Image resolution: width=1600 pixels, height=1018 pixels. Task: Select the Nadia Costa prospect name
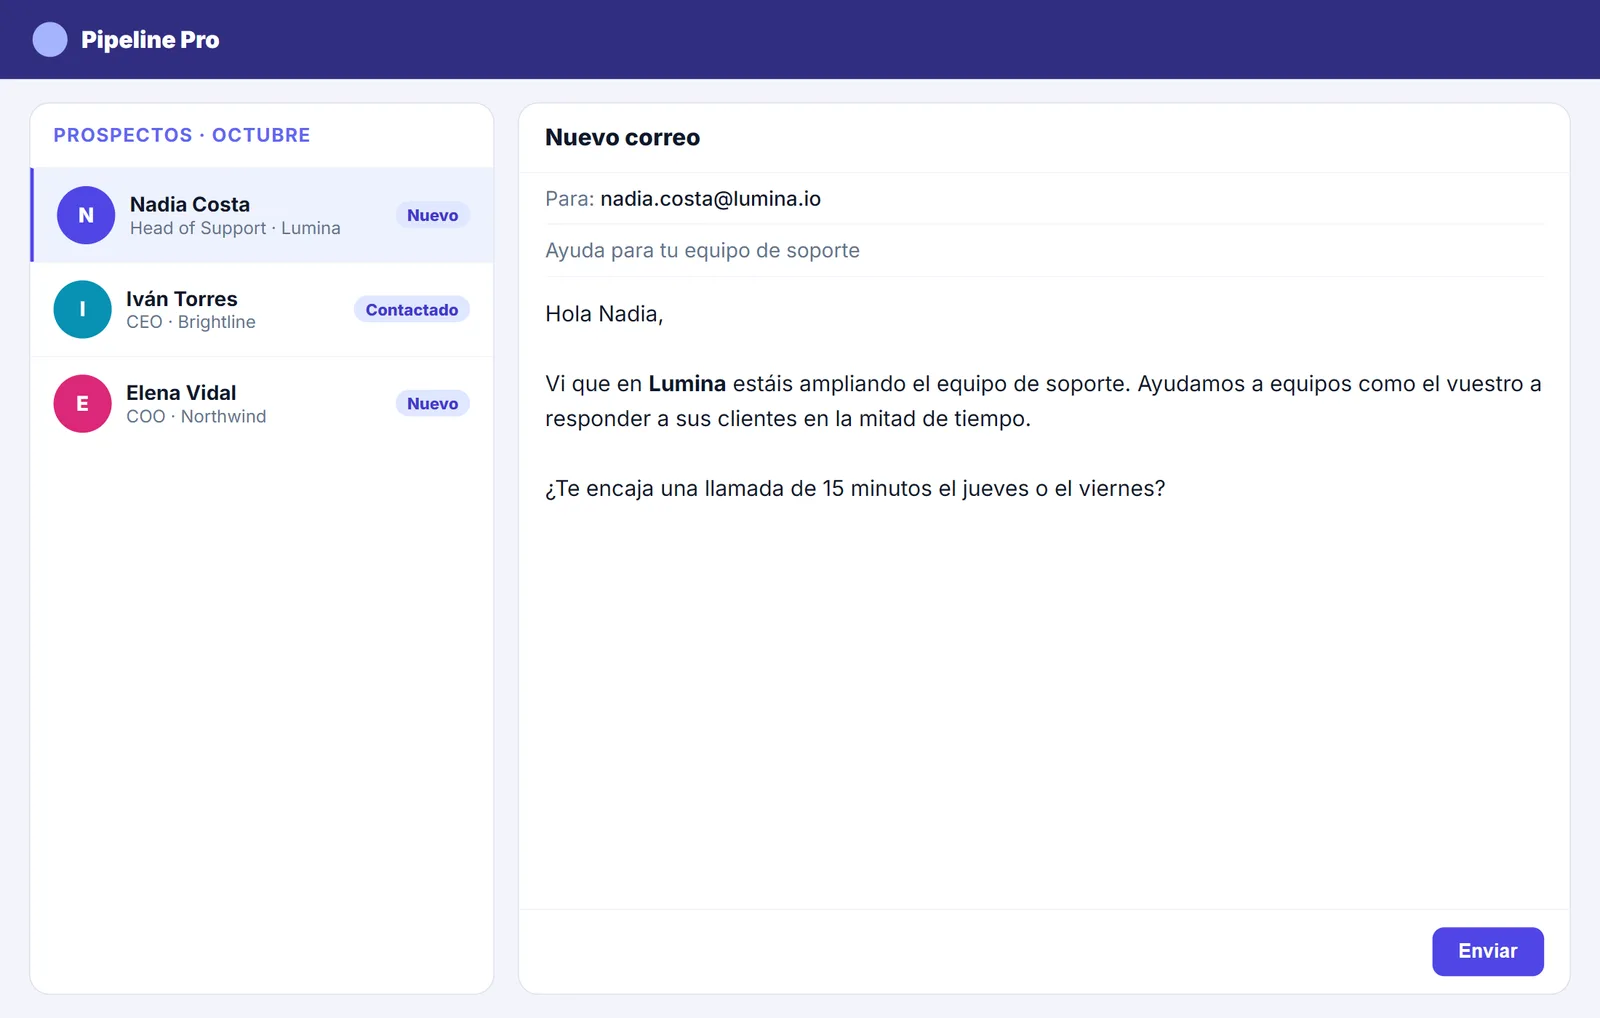(190, 204)
